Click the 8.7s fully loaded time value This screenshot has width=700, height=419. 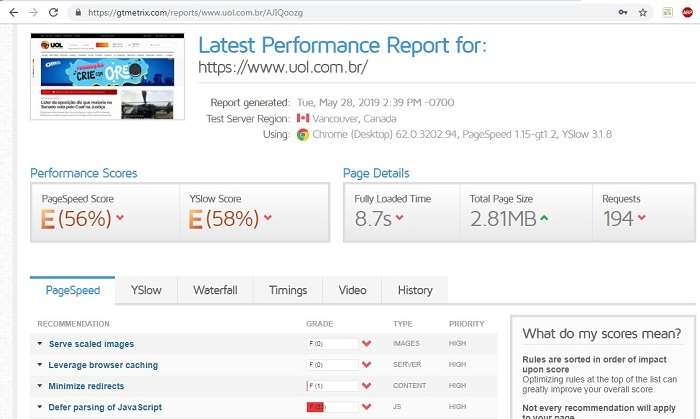point(373,219)
